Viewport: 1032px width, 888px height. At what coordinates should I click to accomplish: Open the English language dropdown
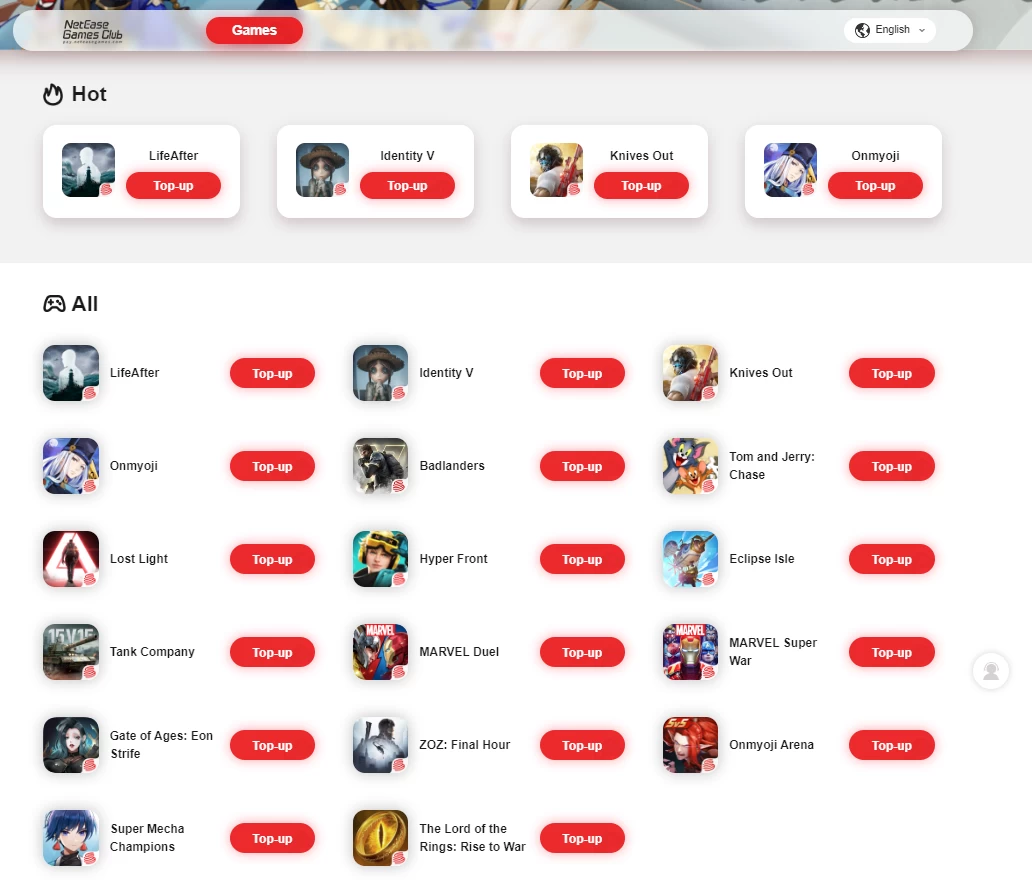pos(890,30)
